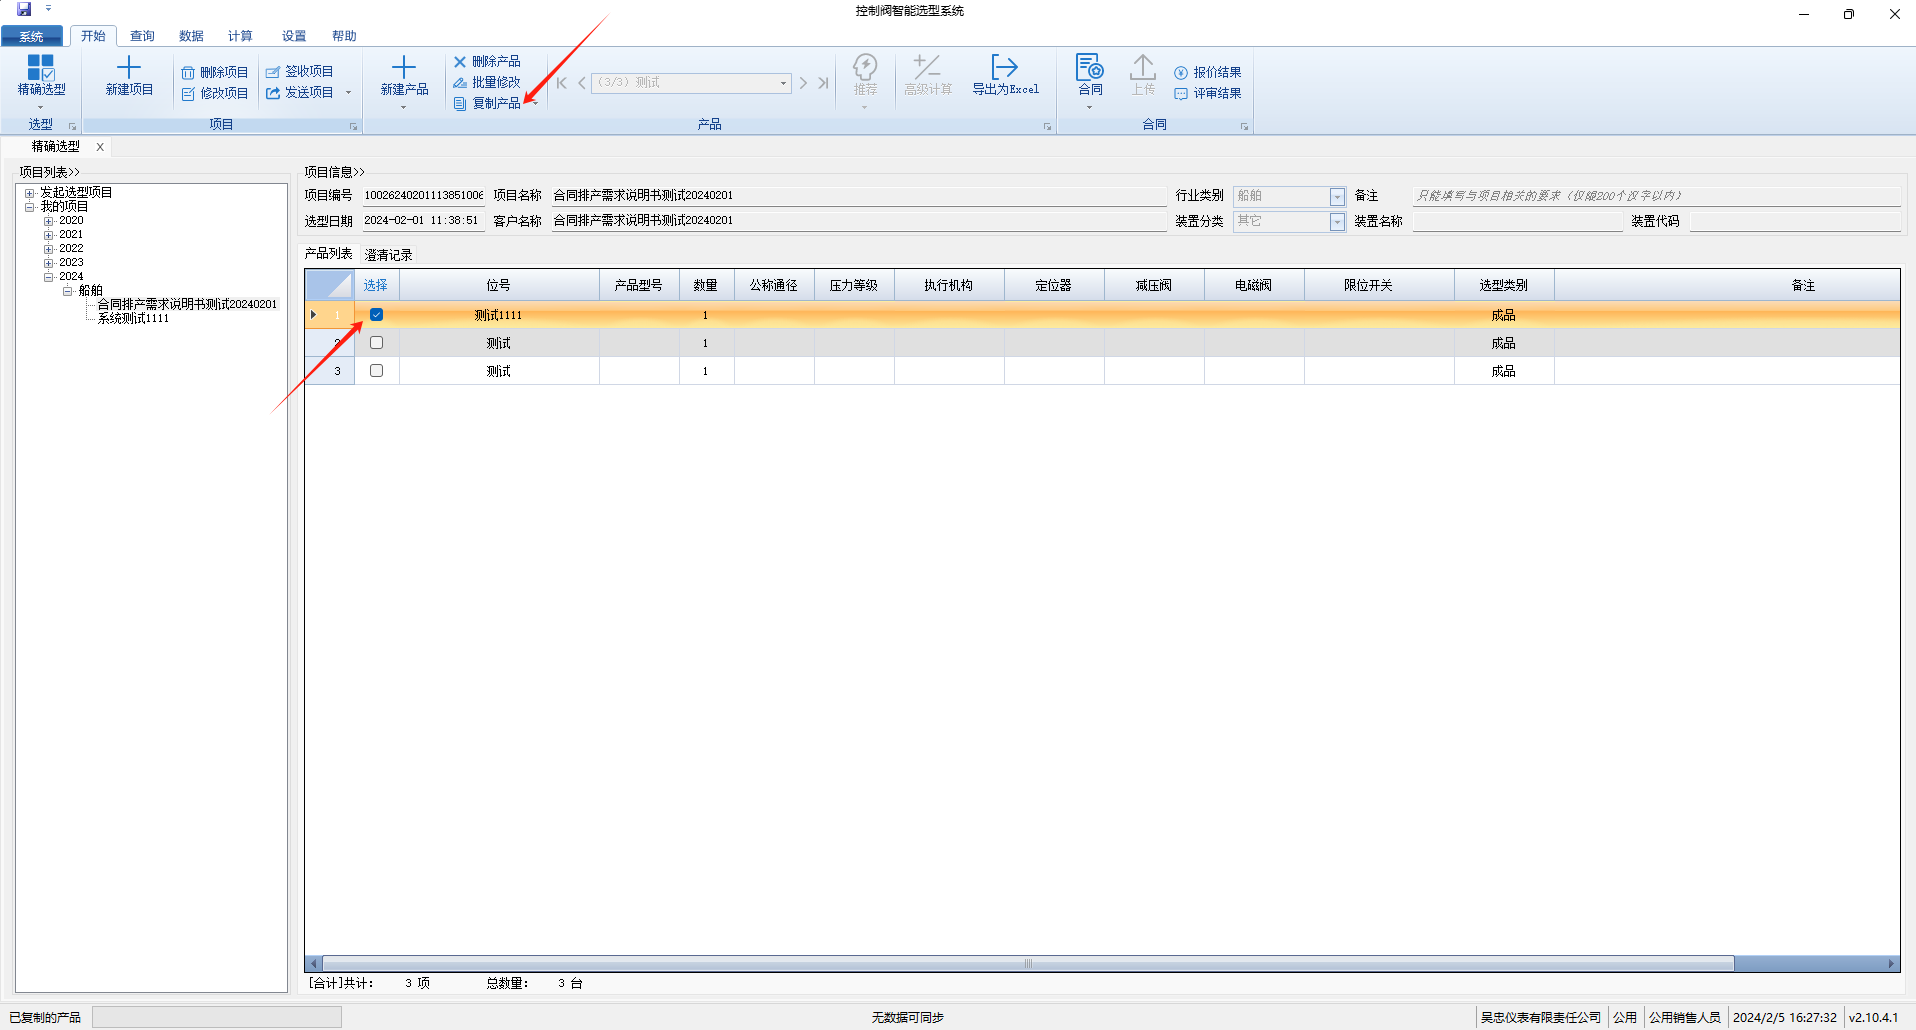Check the second row's selection checkbox
The image size is (1916, 1030).
coord(377,343)
